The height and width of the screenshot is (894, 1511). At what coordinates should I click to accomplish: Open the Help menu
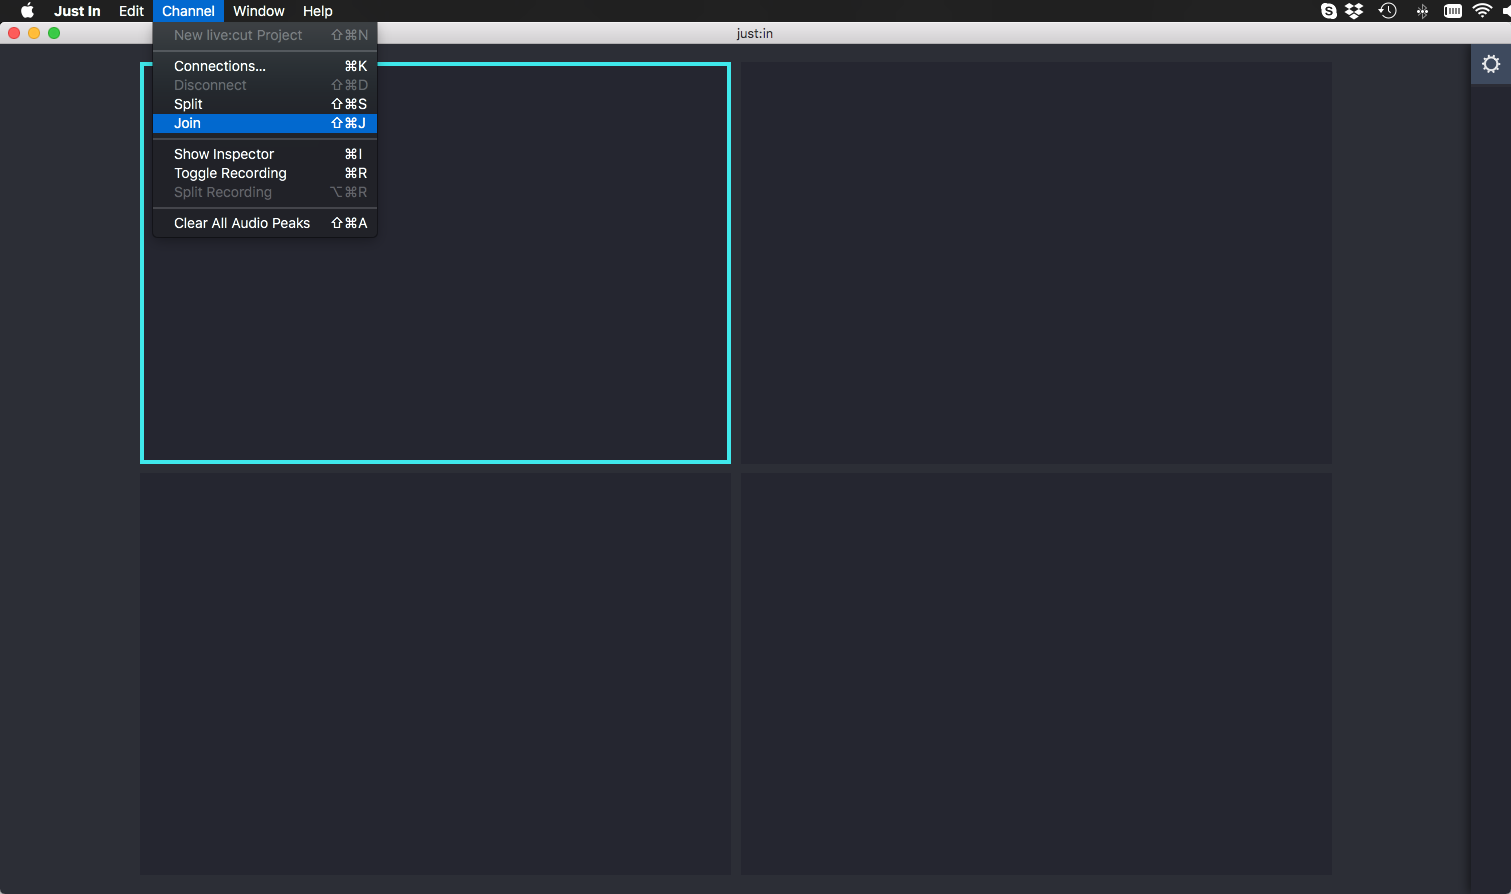[318, 11]
